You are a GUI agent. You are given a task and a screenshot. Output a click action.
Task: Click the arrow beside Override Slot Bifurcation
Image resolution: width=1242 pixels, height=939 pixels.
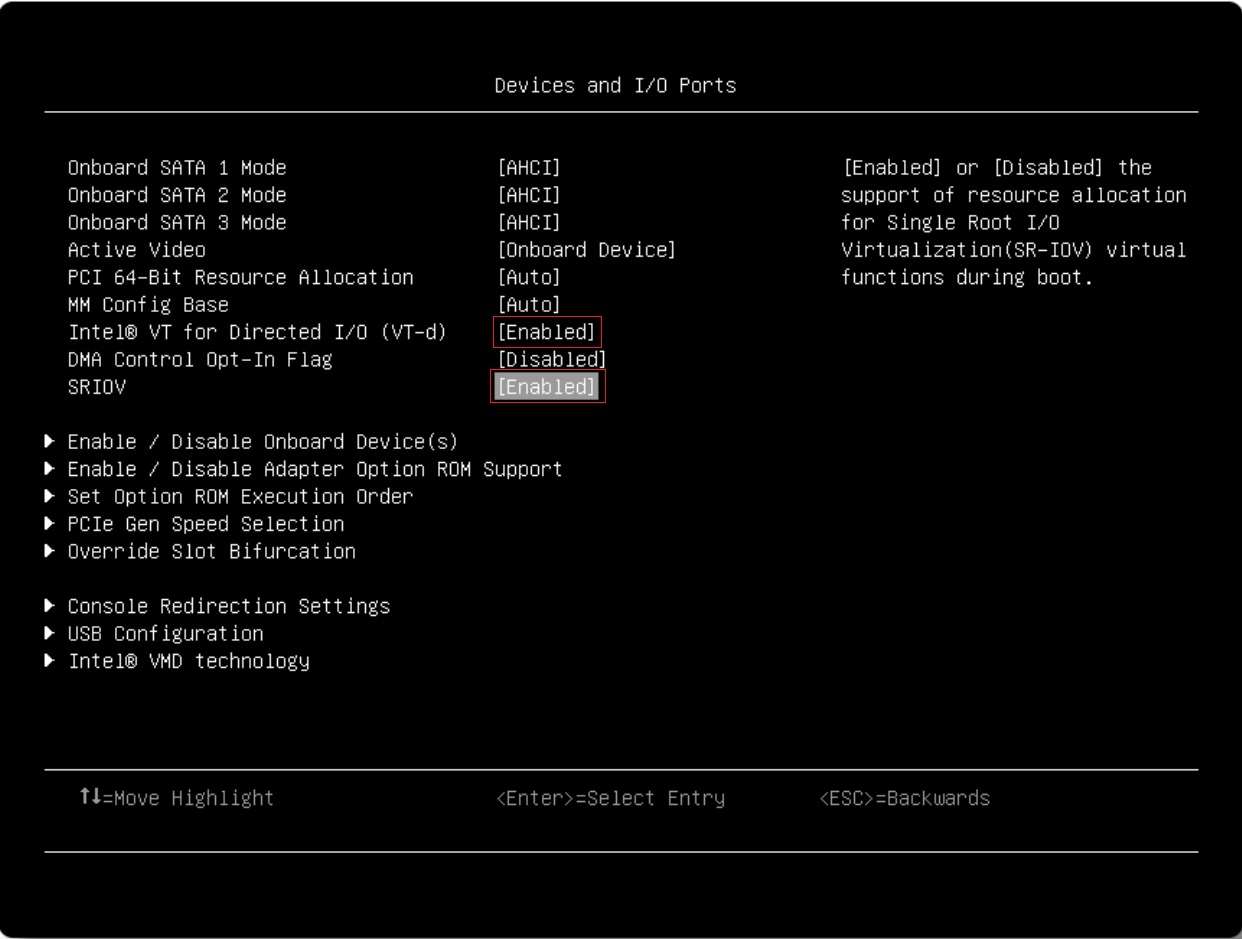[x=51, y=552]
